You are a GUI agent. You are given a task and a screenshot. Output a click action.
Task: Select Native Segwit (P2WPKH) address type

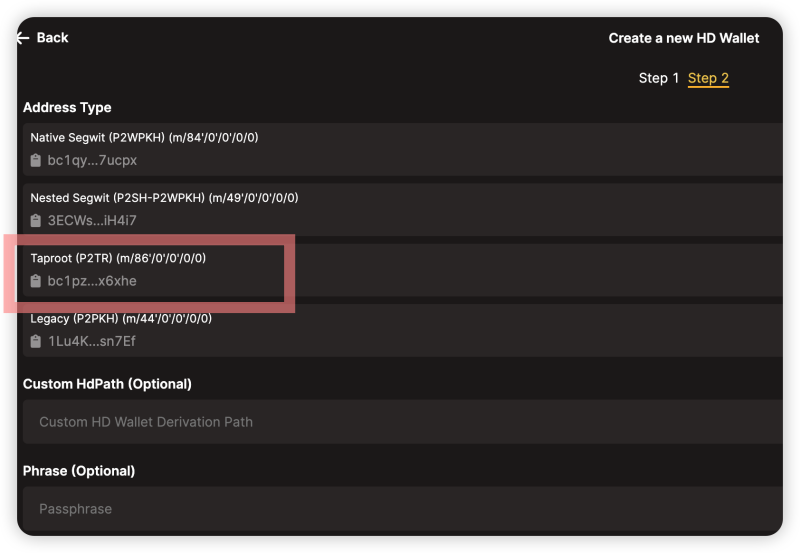coord(403,149)
